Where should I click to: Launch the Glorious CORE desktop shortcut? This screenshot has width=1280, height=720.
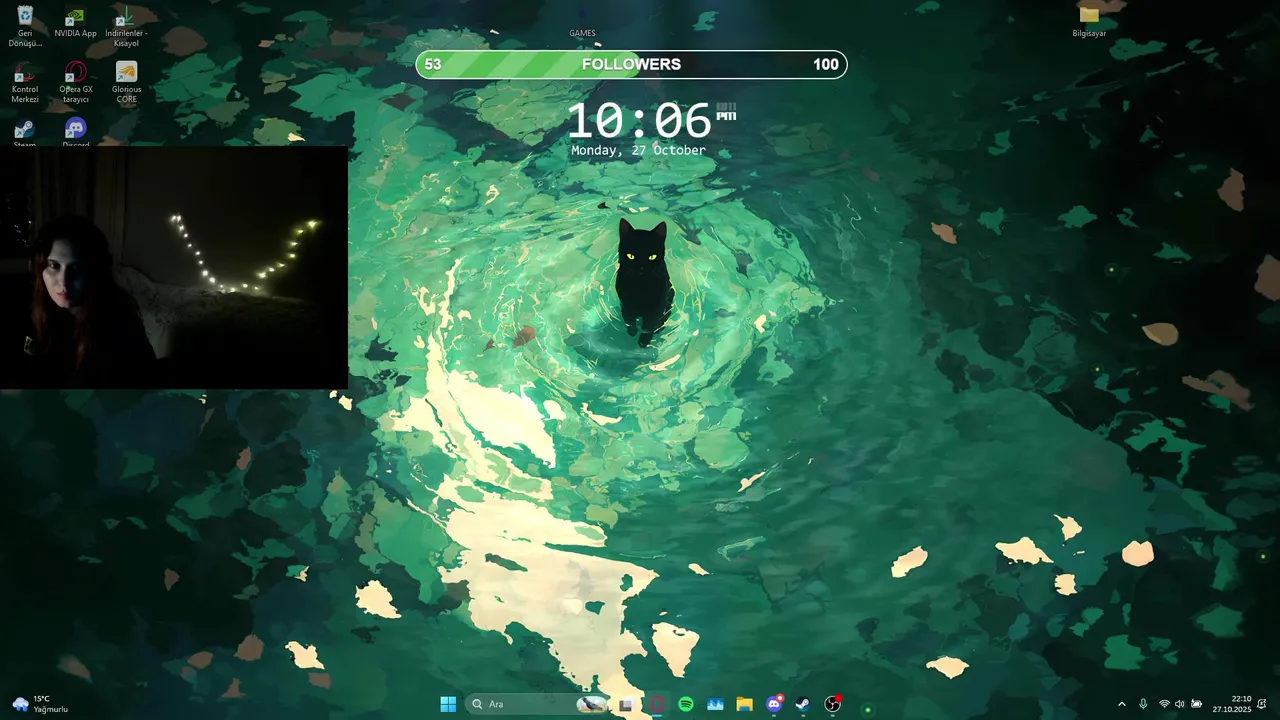[126, 83]
